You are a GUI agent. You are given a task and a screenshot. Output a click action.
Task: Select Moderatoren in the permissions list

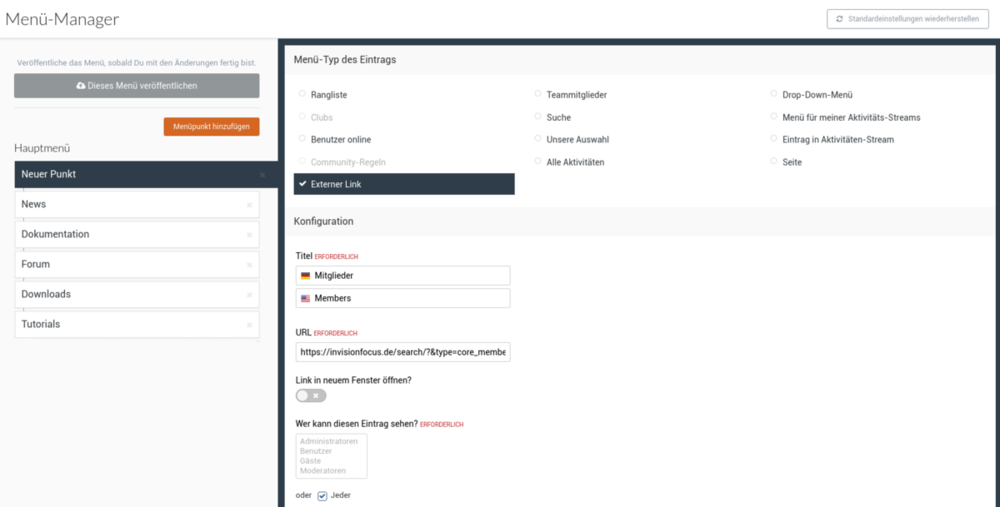(x=323, y=471)
